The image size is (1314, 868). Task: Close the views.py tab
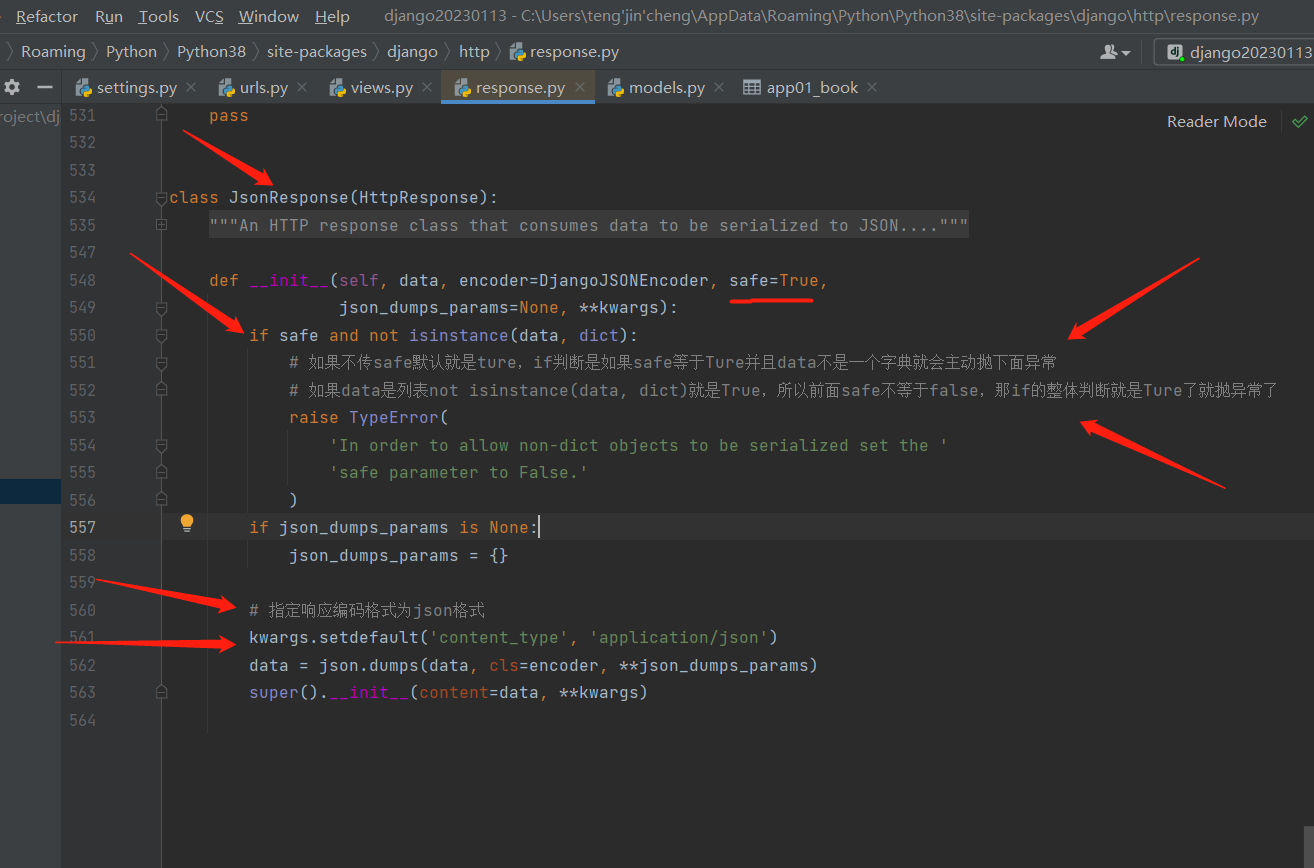(428, 87)
